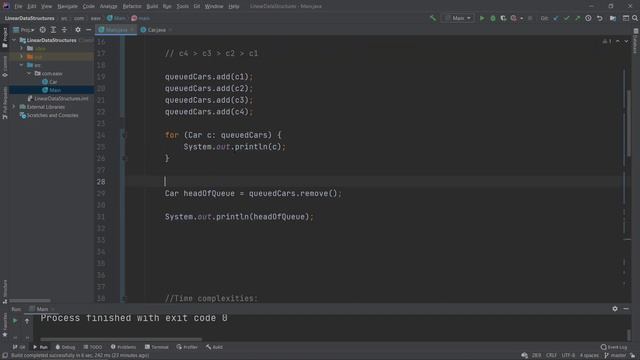Push commits using the green Git arrow
The width and height of the screenshot is (640, 360).
577,18
